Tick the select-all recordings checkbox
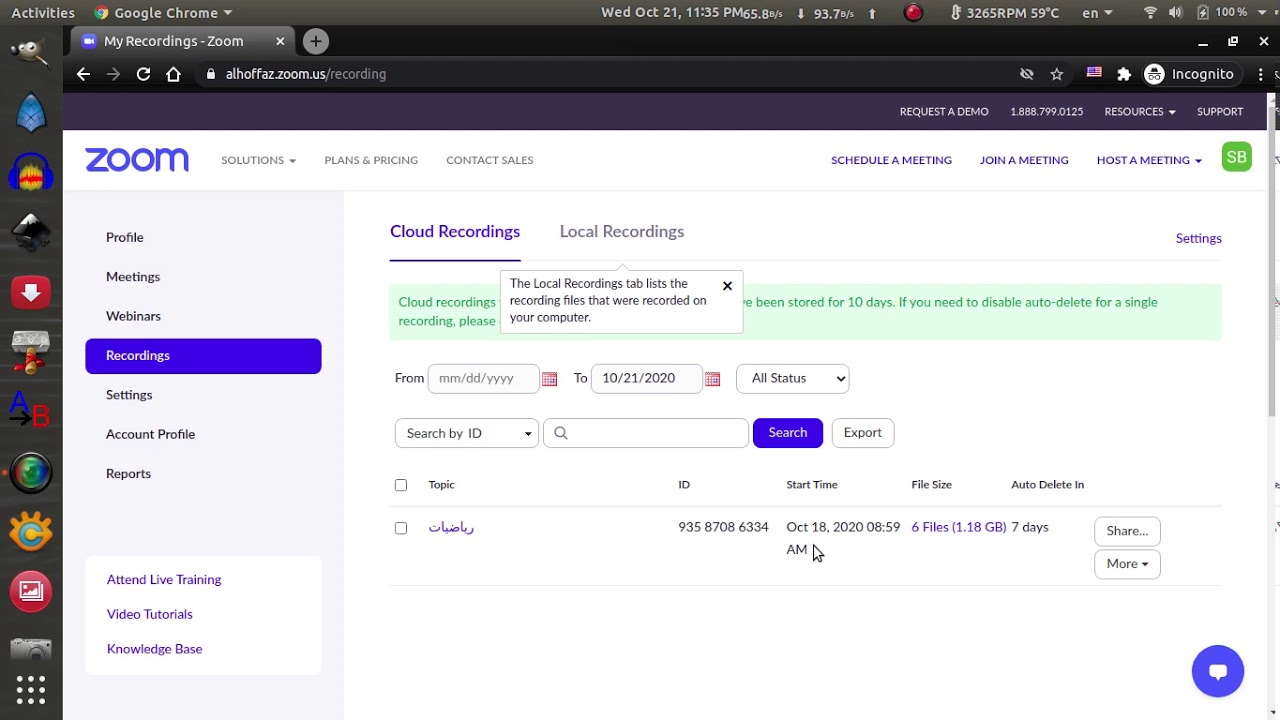Screen dimensions: 1280x720 tap(401, 485)
